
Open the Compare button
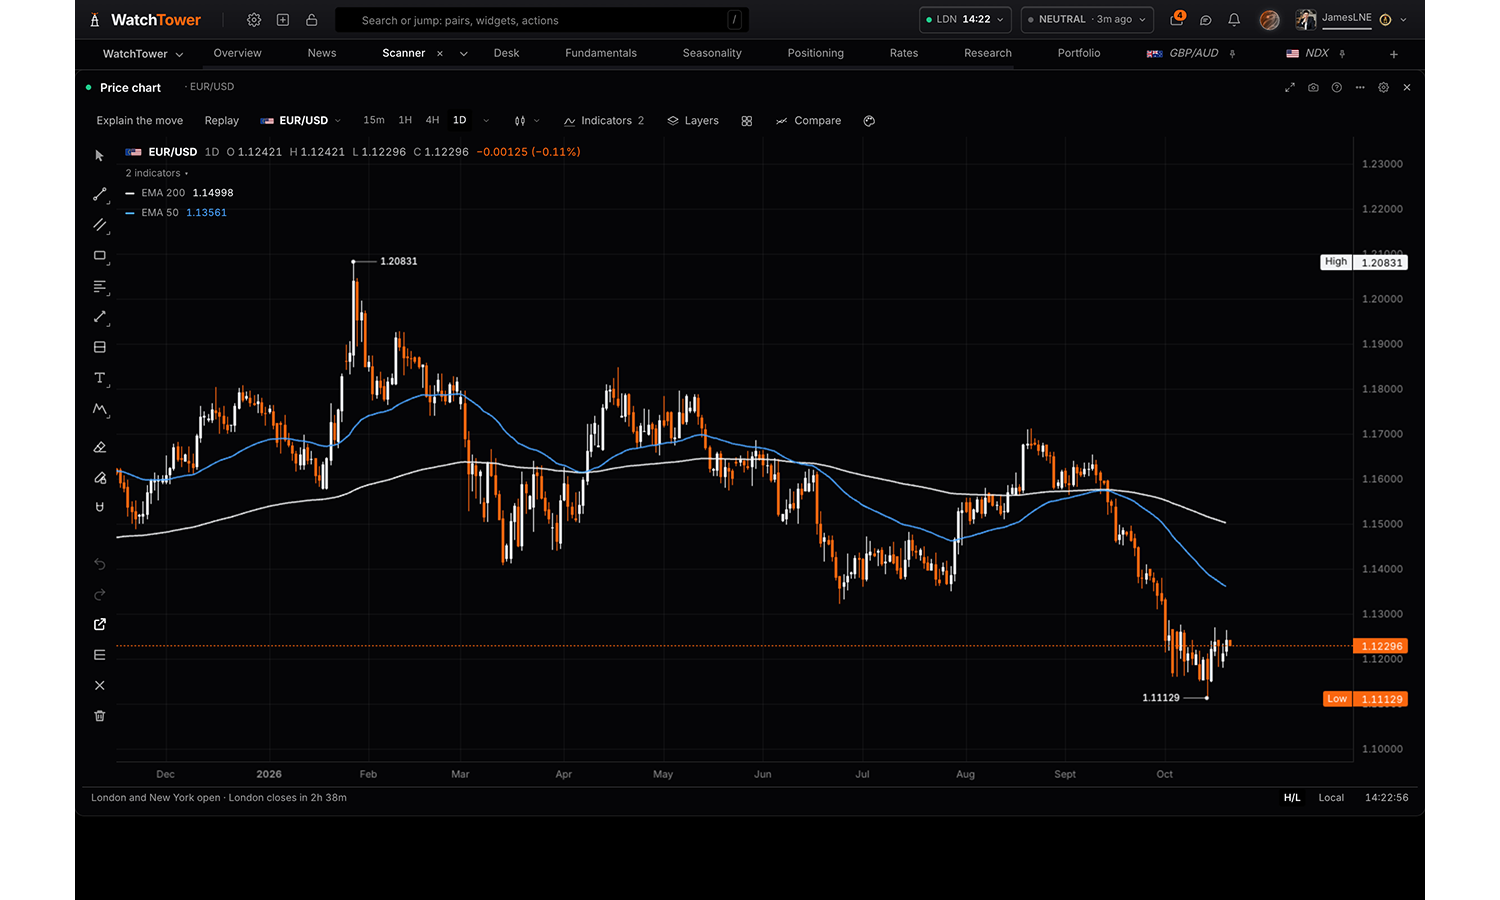[x=808, y=121]
